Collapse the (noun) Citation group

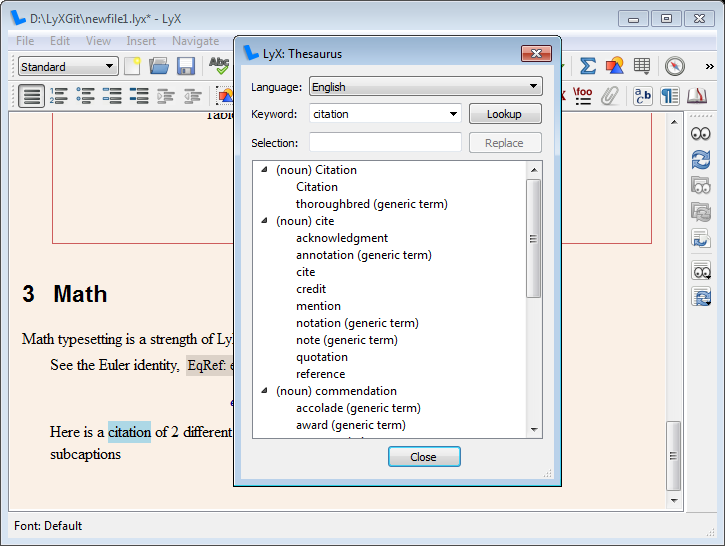click(x=264, y=170)
